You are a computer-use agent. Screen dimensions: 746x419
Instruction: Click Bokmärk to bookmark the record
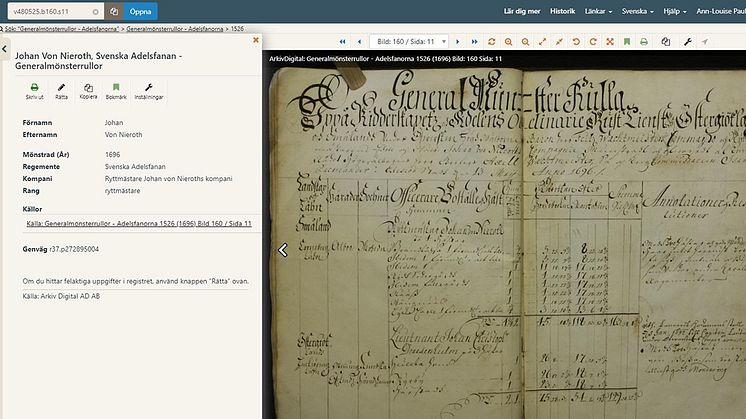pyautogui.click(x=116, y=91)
